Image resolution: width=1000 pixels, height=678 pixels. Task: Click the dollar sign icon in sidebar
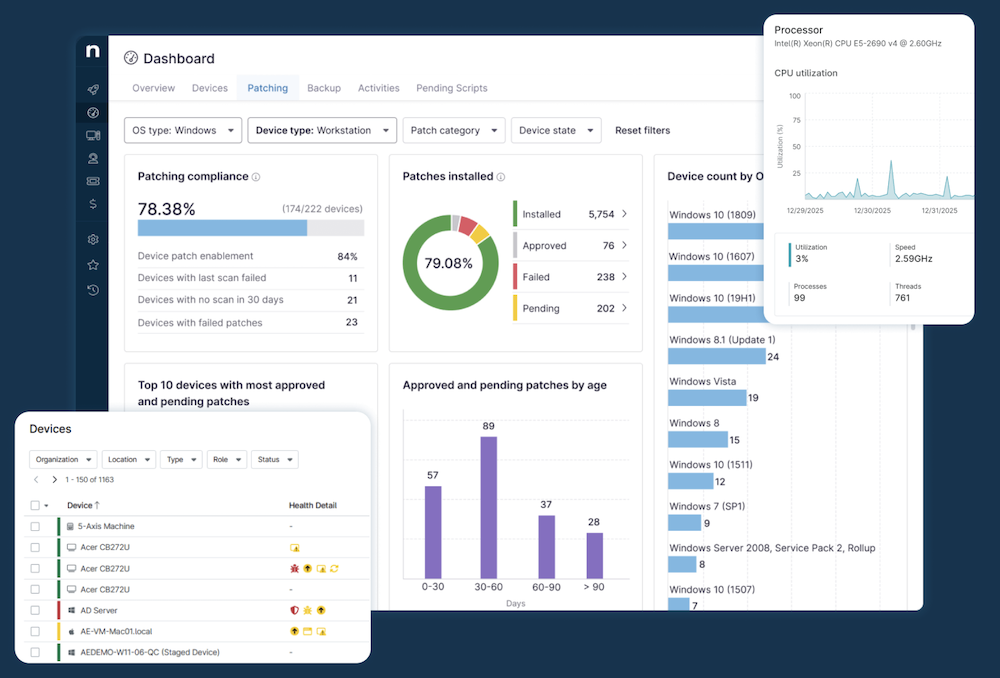pos(93,204)
